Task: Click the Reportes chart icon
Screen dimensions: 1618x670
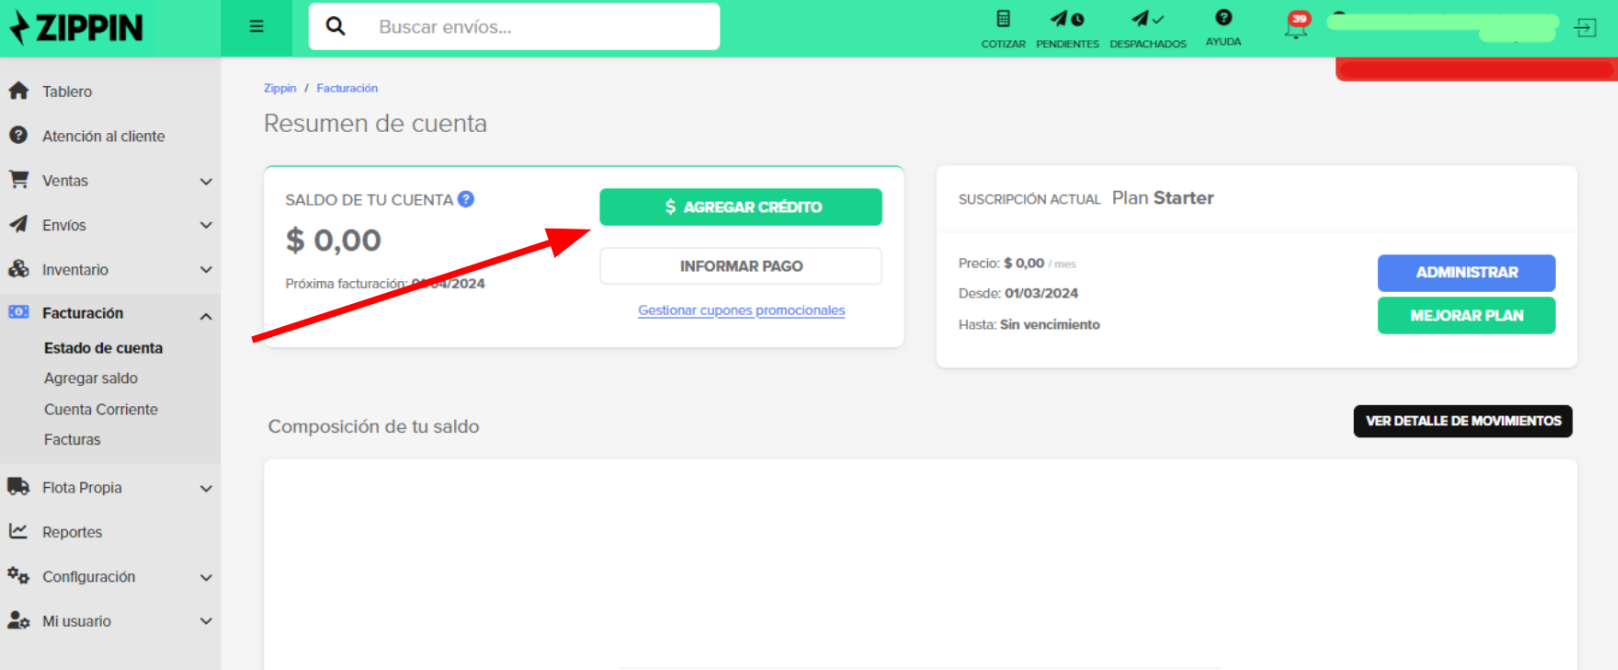Action: pyautogui.click(x=18, y=531)
